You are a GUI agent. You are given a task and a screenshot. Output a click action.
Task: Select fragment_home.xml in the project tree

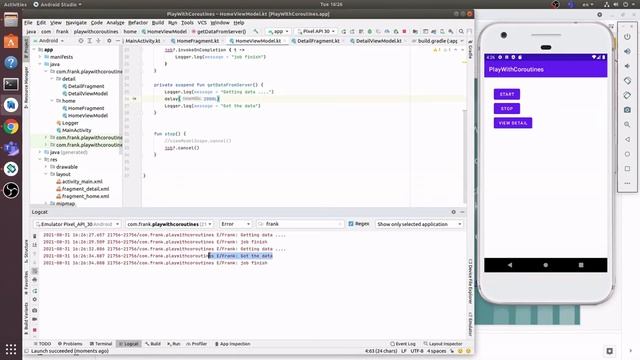[x=82, y=196]
